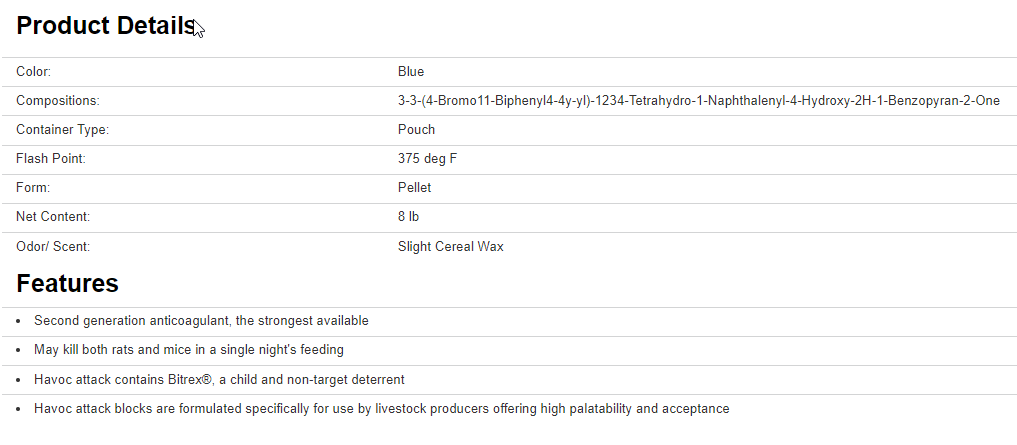The height and width of the screenshot is (445, 1017).
Task: Click the Features heading
Action: click(x=67, y=284)
